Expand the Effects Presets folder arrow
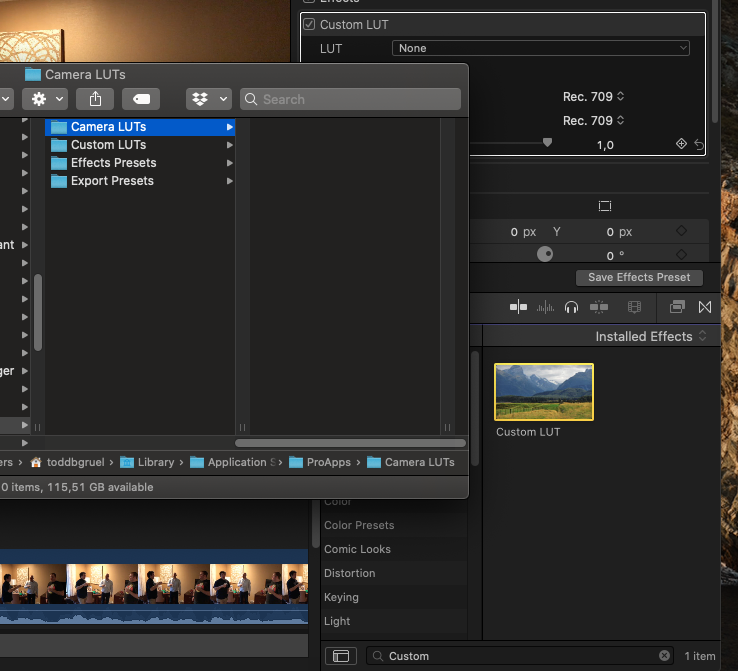 tap(230, 163)
